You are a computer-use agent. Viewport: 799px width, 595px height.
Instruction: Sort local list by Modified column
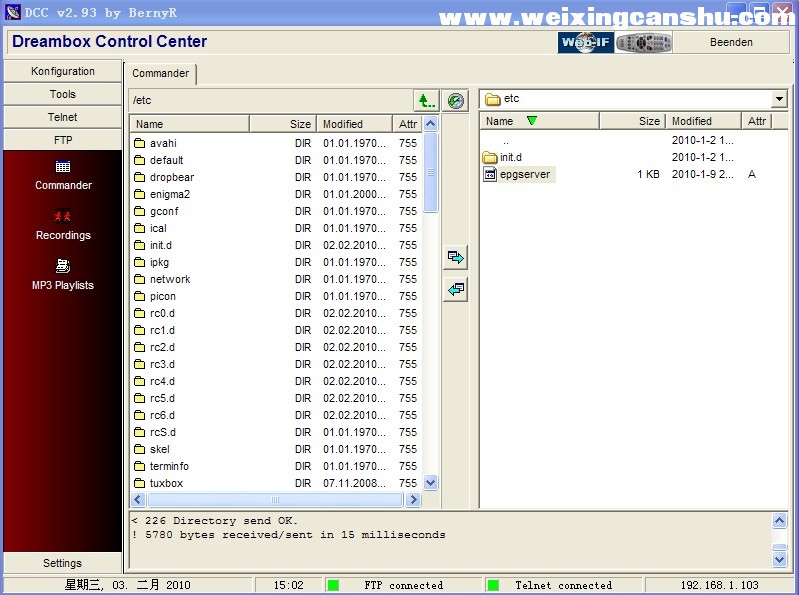[703, 121]
